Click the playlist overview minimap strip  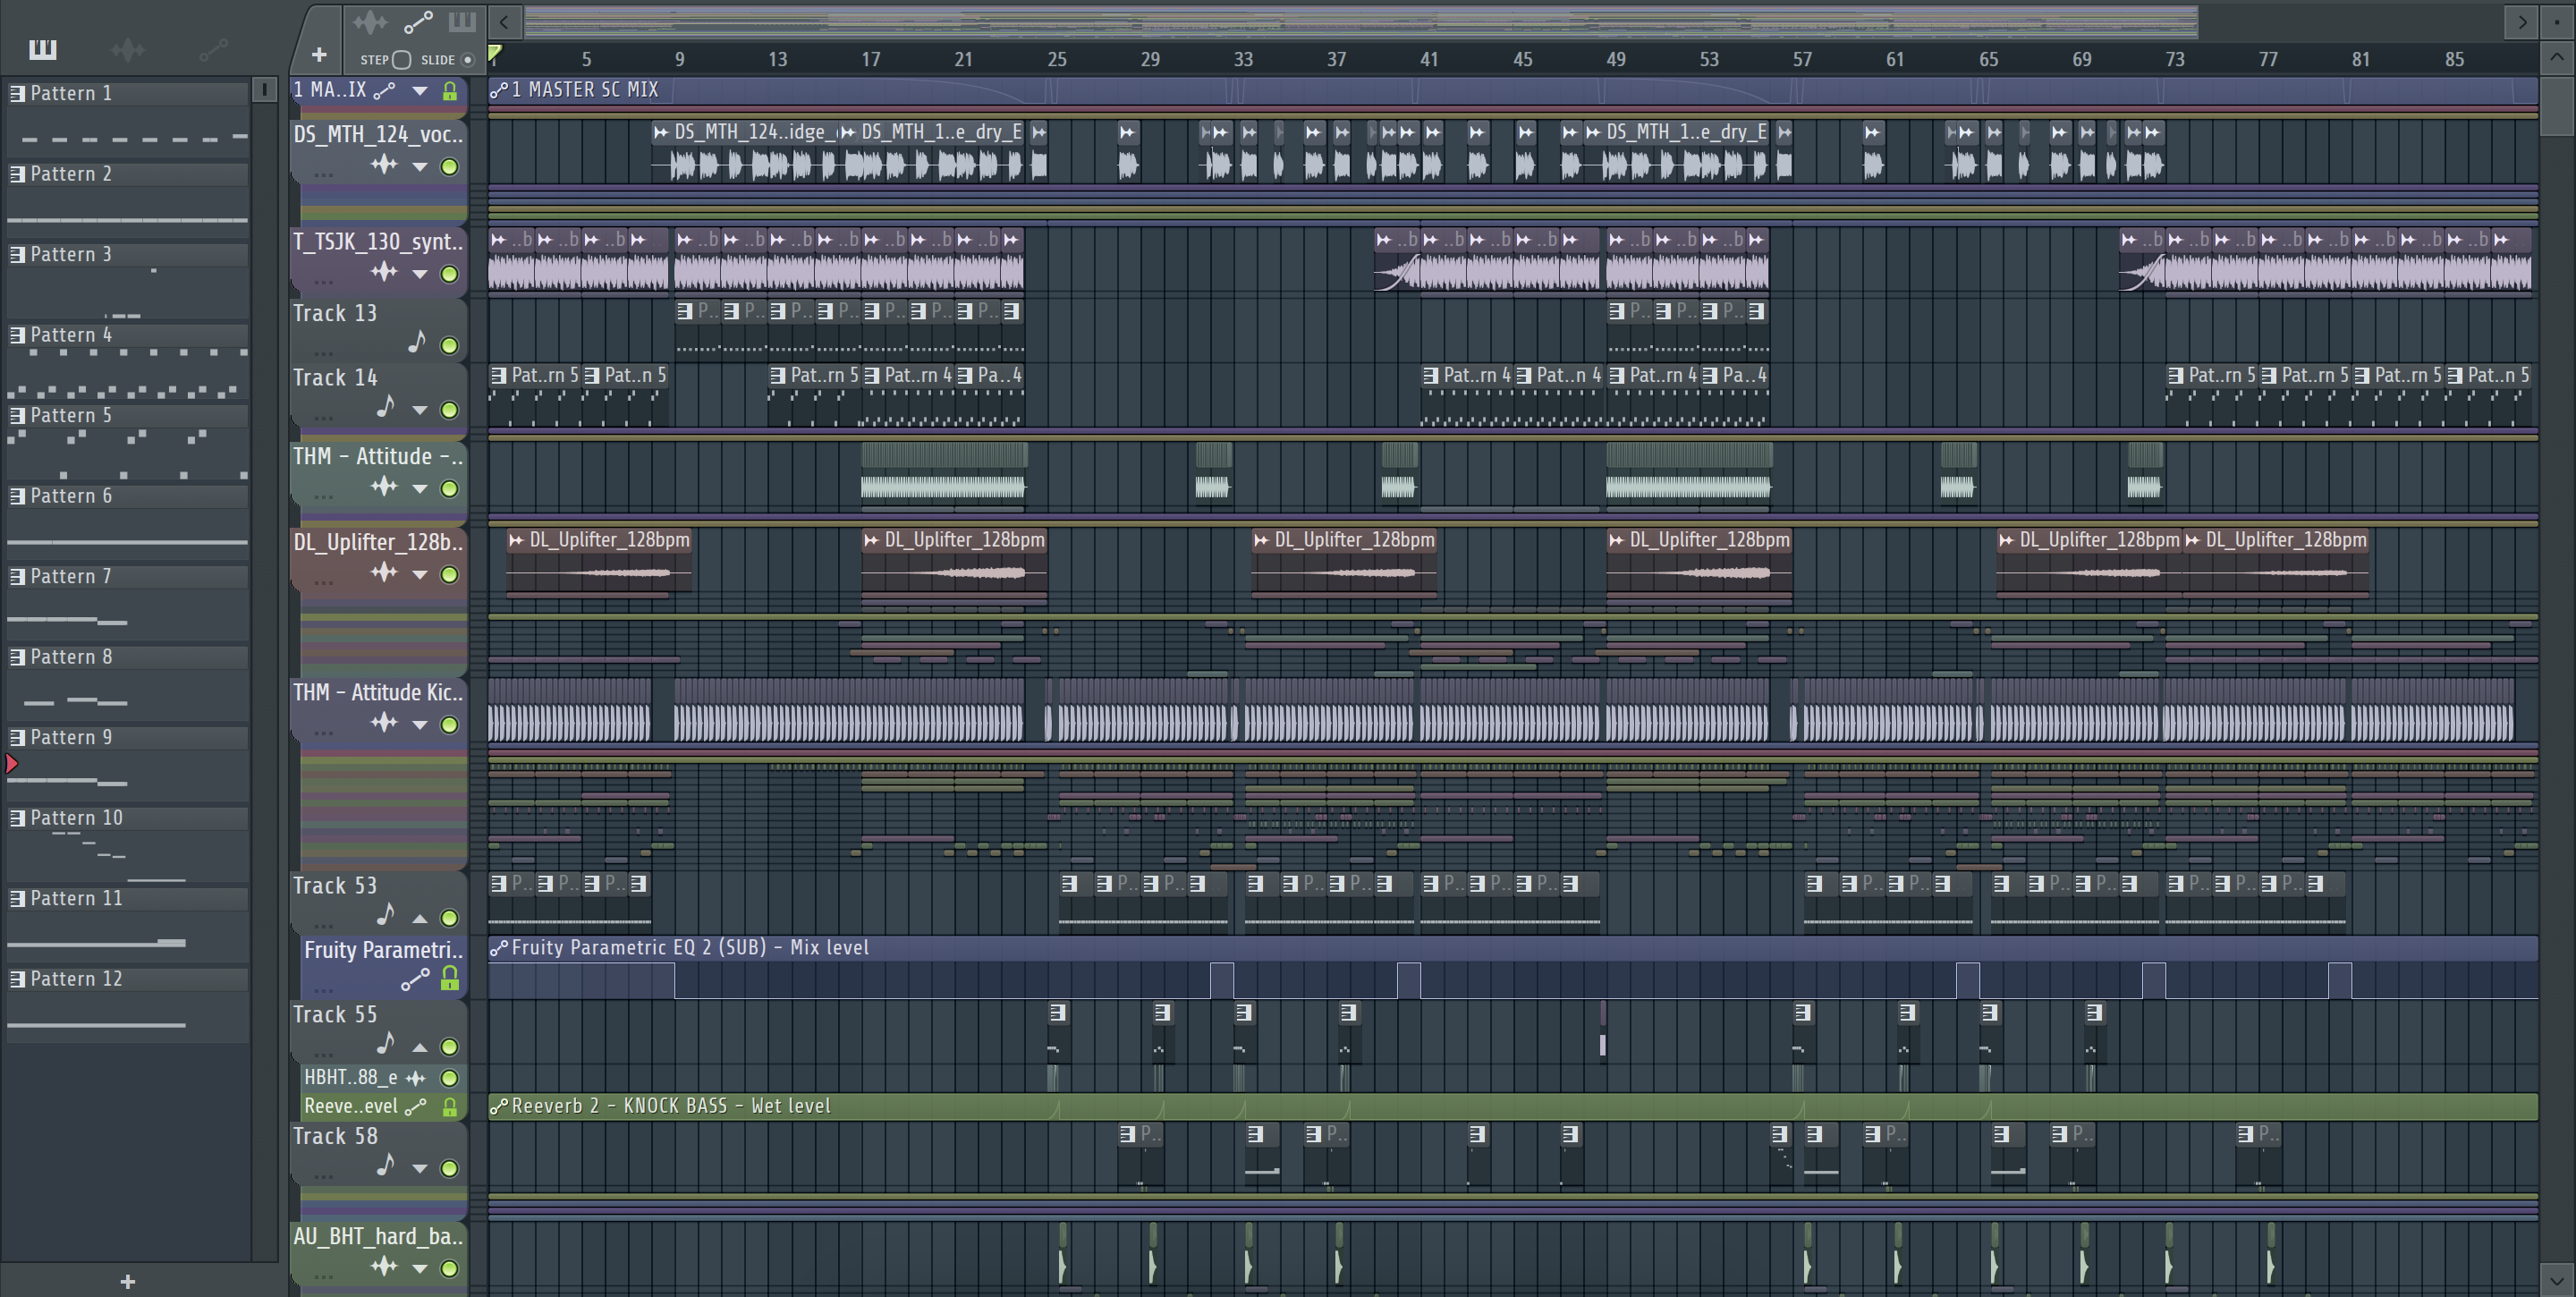point(1360,21)
